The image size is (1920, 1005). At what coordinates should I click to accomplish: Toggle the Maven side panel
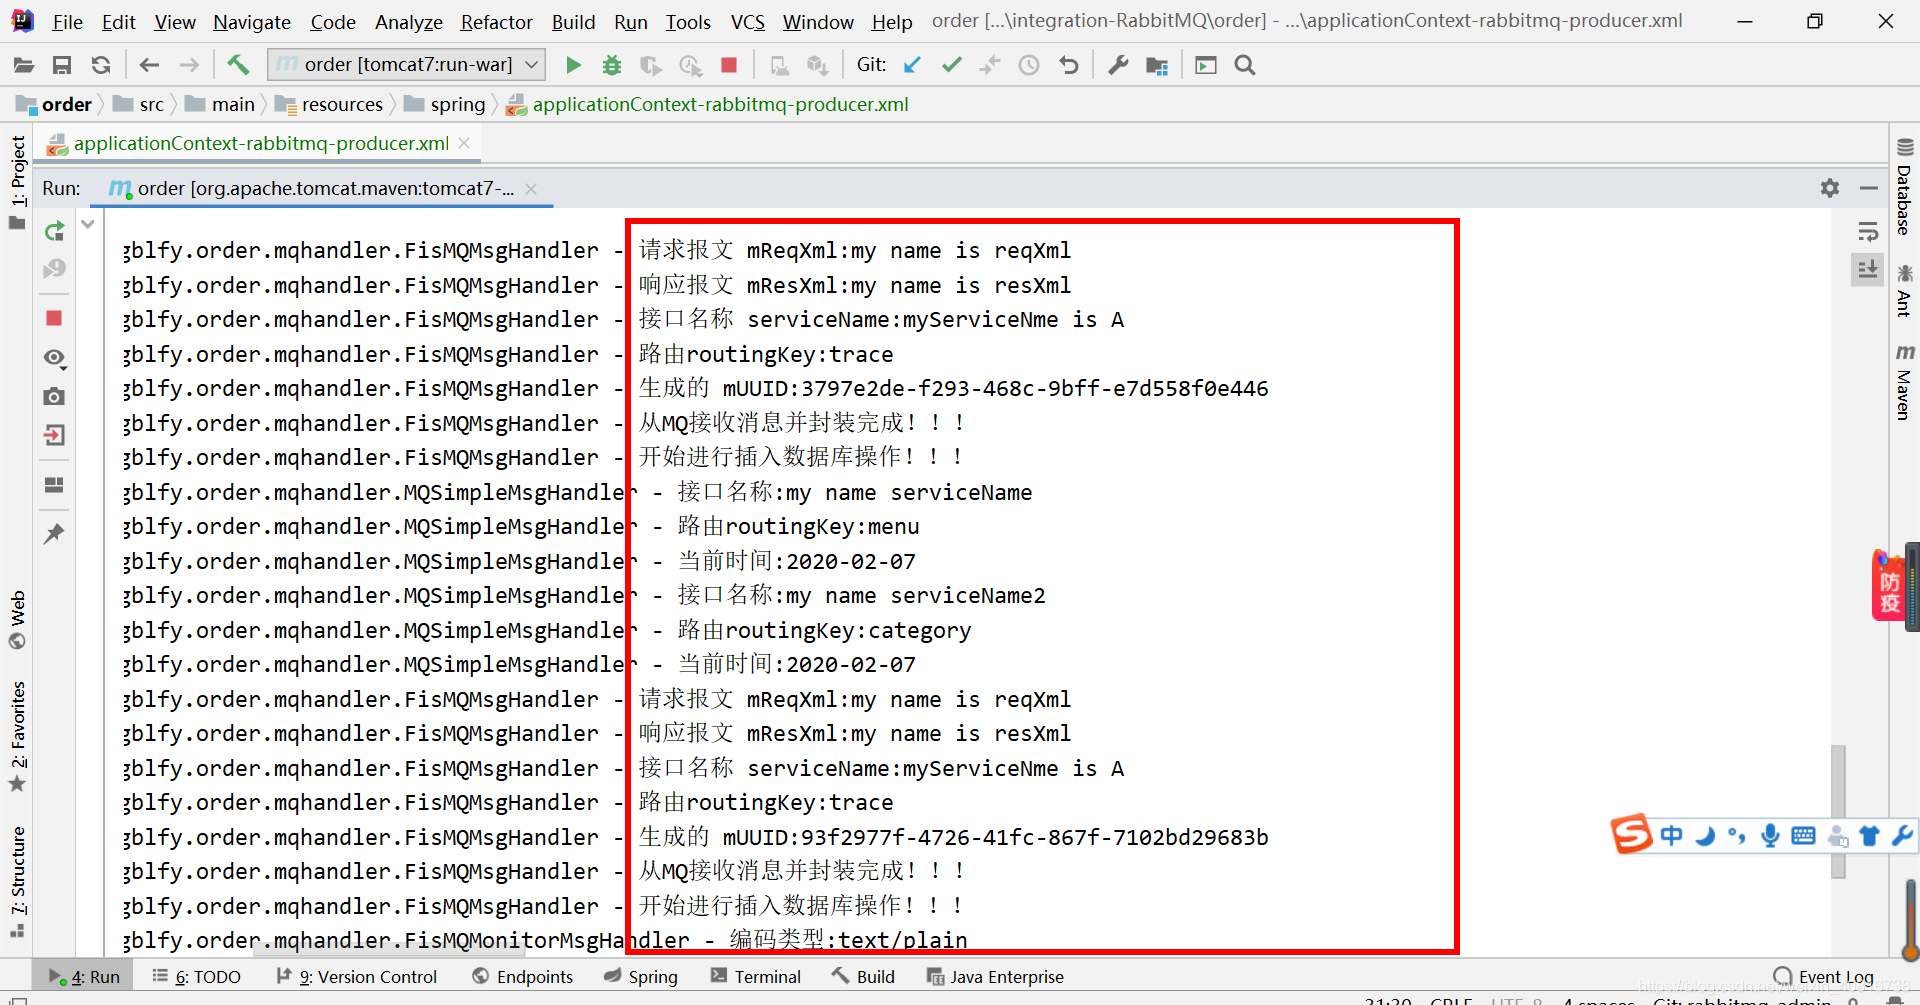(1904, 382)
